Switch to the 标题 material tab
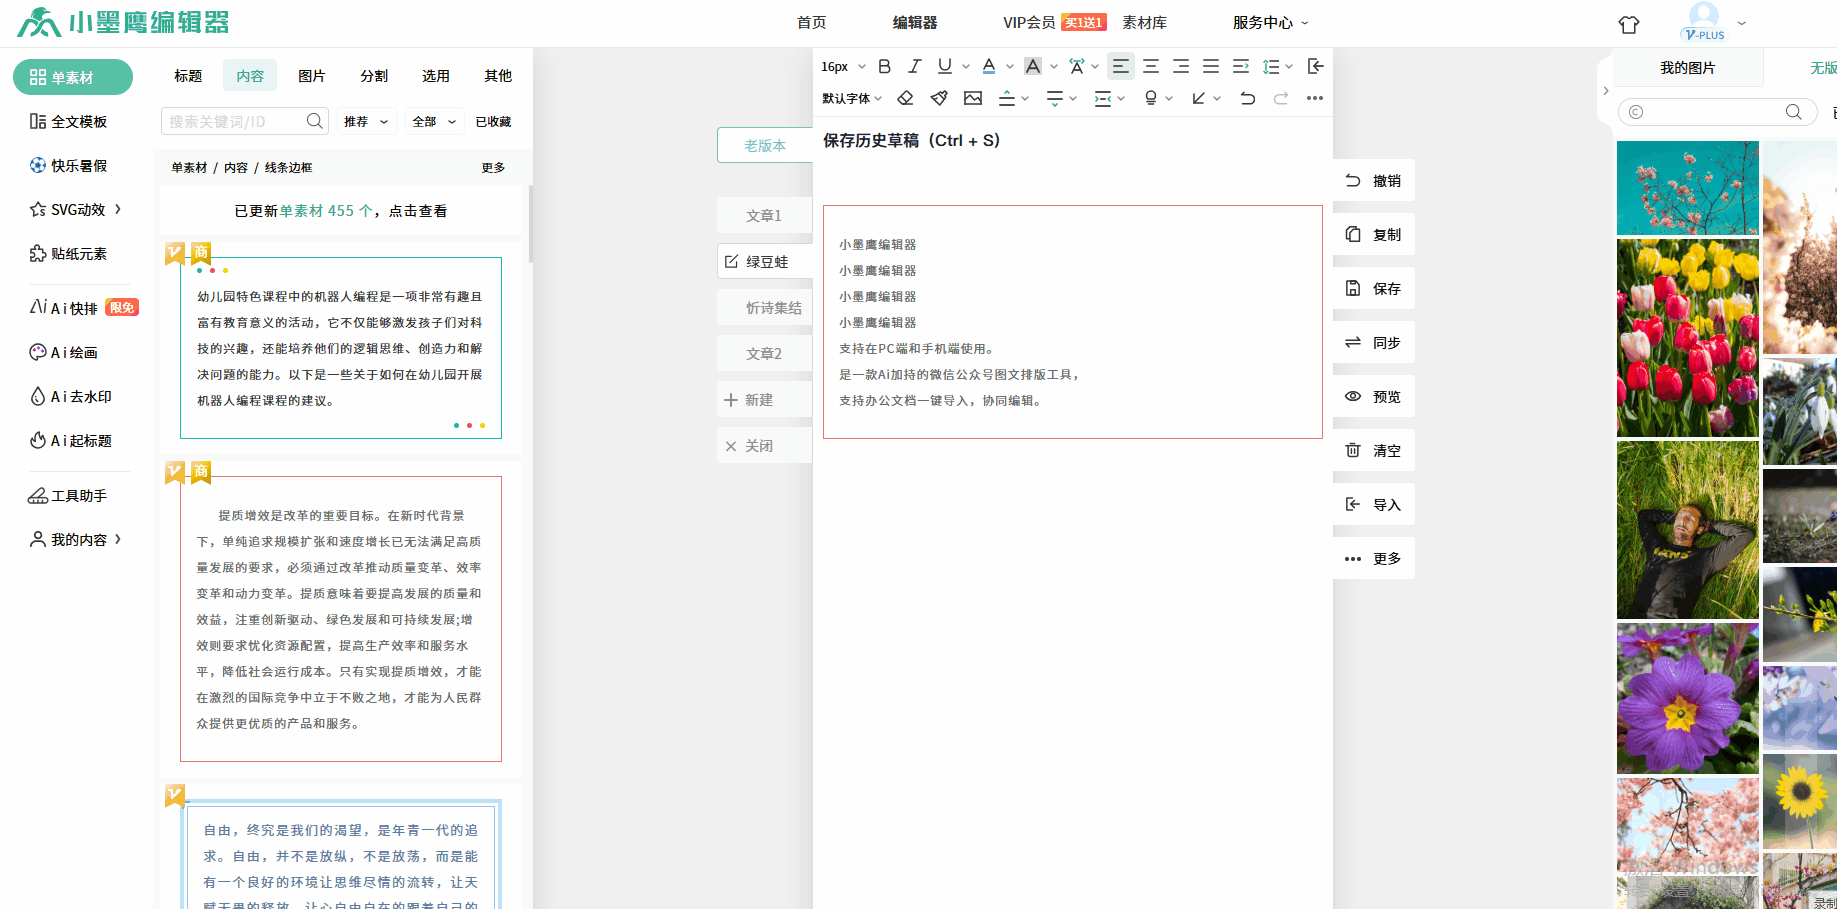The width and height of the screenshot is (1837, 909). pyautogui.click(x=188, y=76)
